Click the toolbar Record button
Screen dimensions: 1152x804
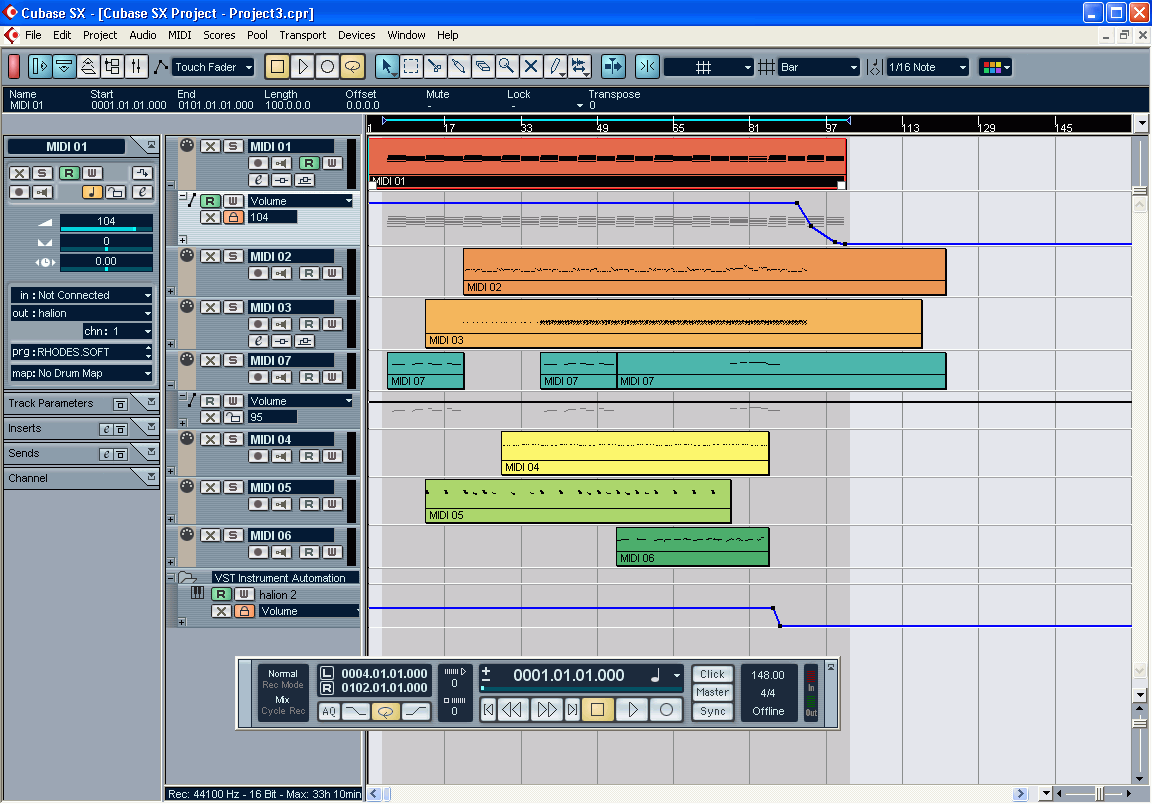click(x=328, y=67)
